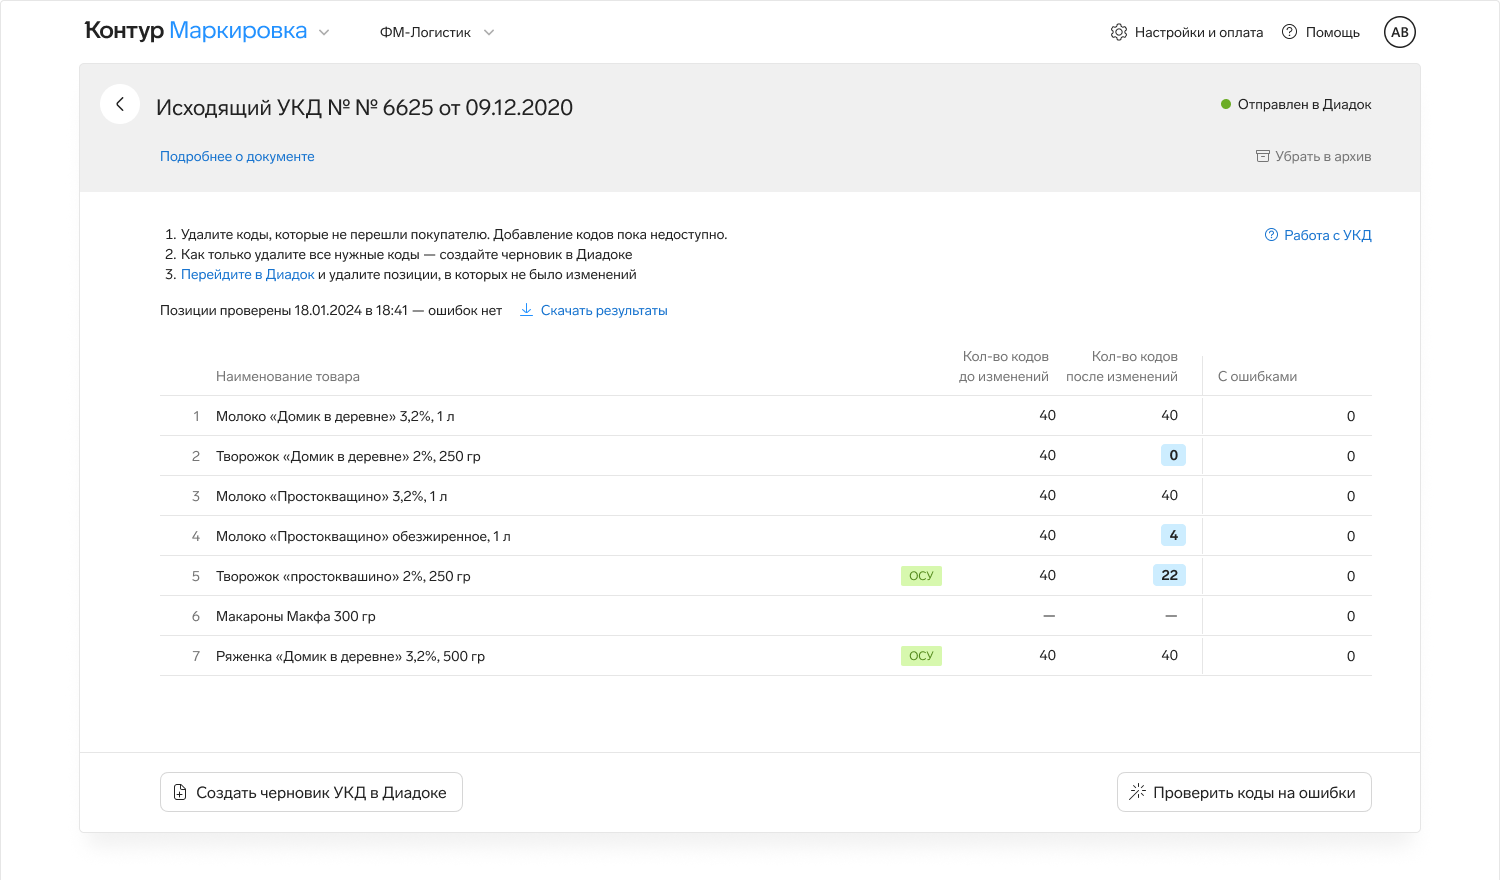Click Наименование товара column header

(288, 376)
